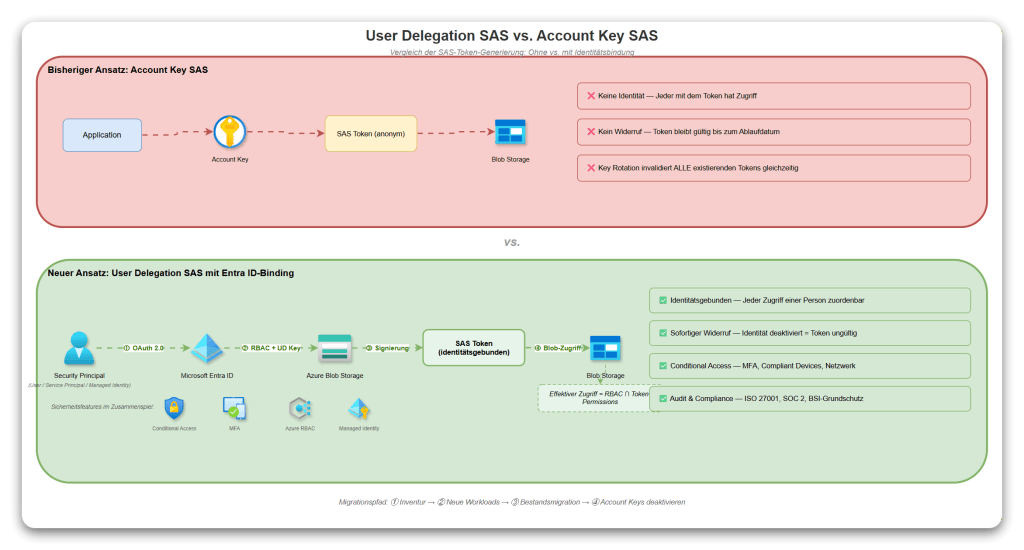
Task: Select the Azure Blob Storage icon in green panel
Action: [x=334, y=348]
